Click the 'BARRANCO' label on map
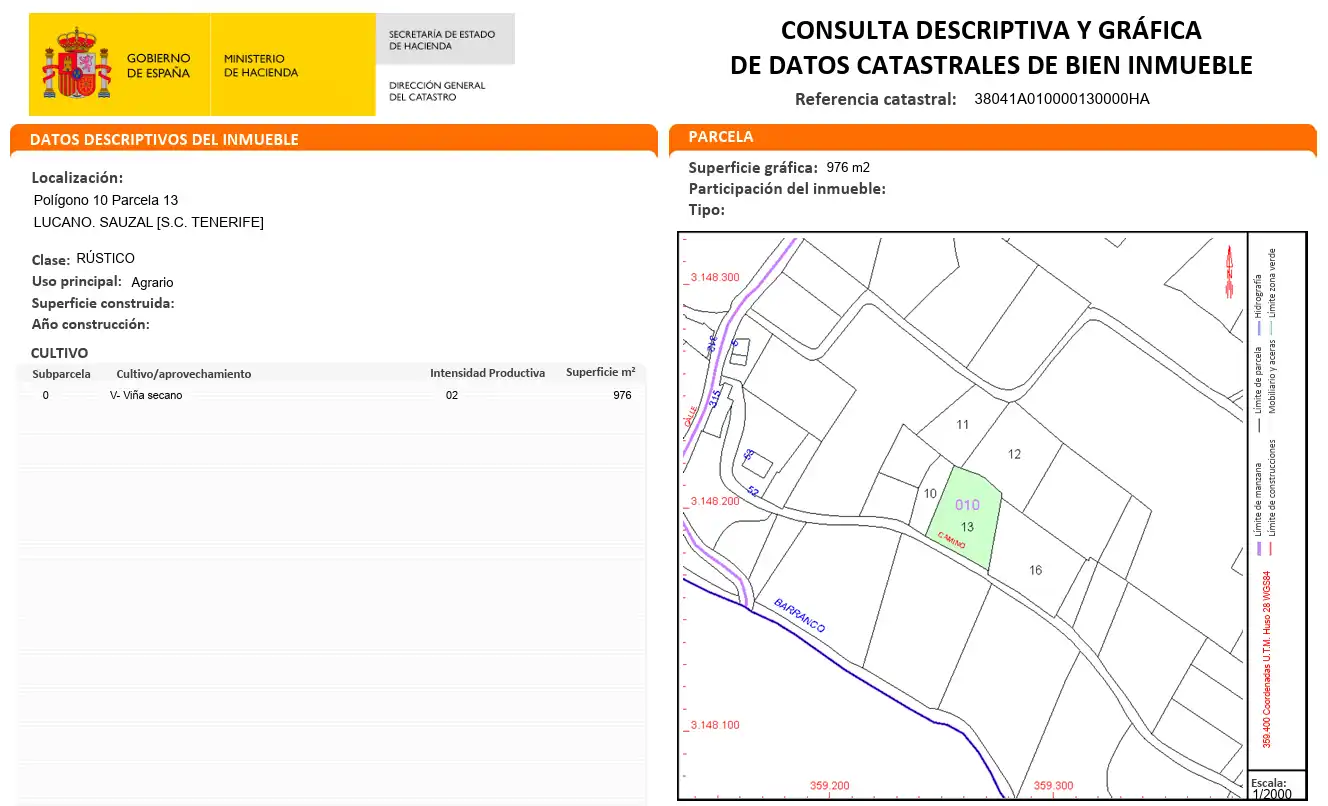 [800, 615]
